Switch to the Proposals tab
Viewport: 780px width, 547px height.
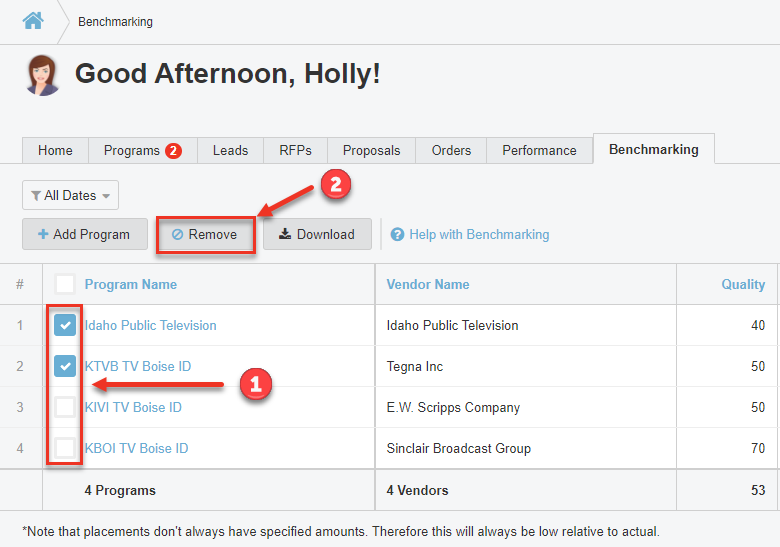click(371, 151)
